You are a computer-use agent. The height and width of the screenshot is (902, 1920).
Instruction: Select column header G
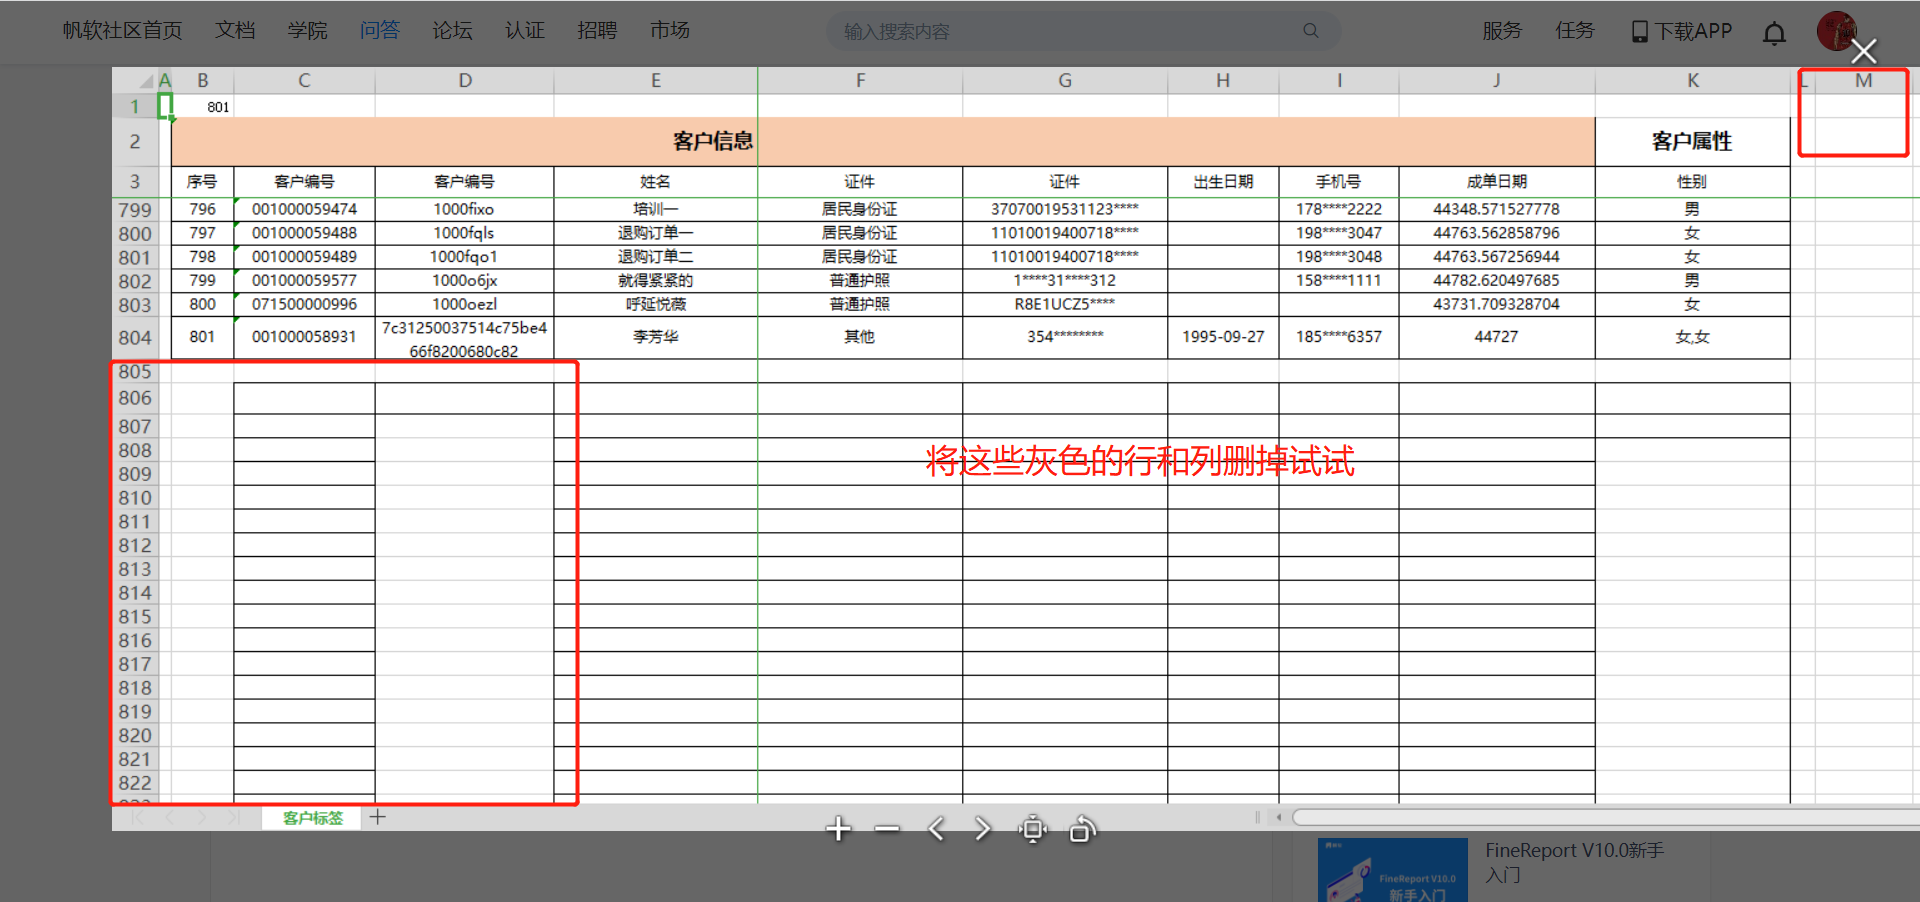[x=1065, y=81]
